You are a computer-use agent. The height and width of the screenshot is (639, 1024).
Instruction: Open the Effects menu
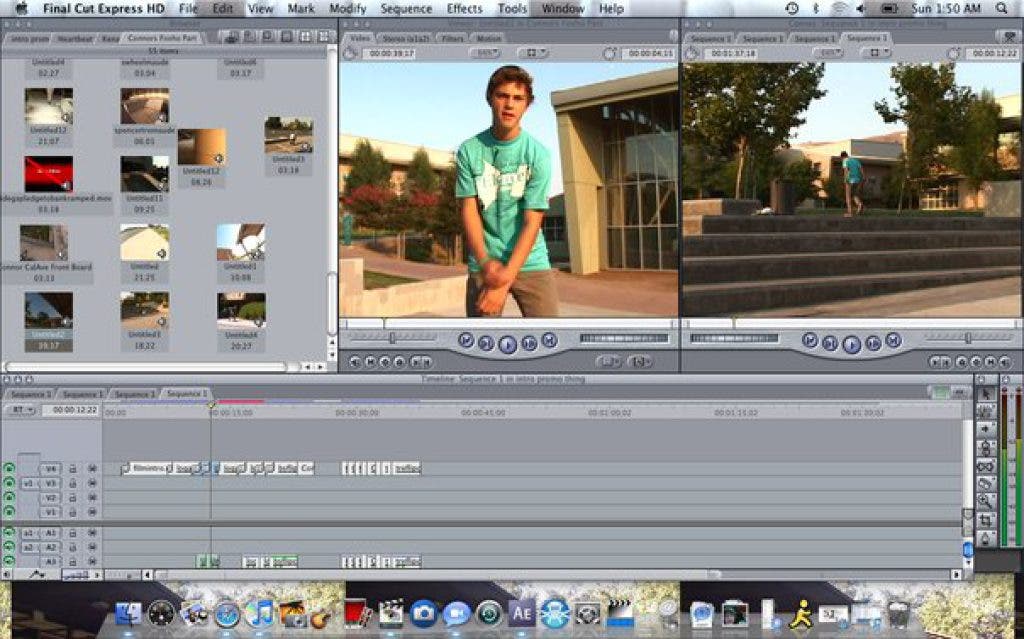click(464, 8)
